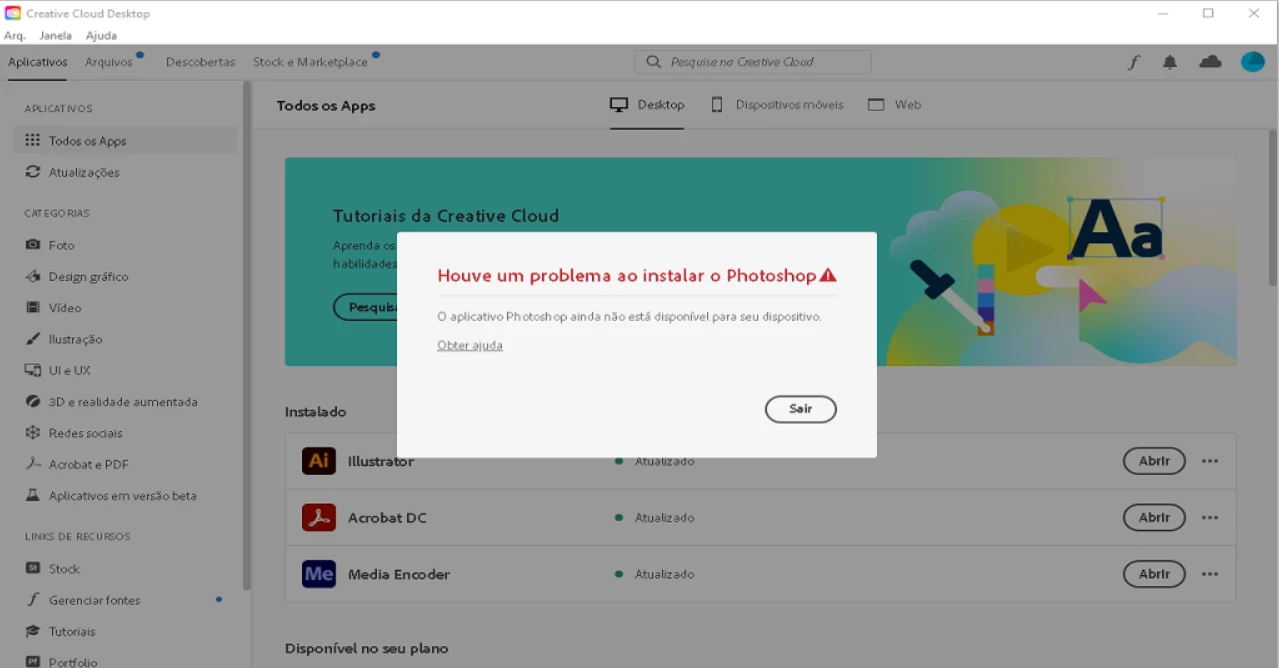
Task: Click the Tutoriais da Creative Cloud title
Action: [x=446, y=215]
